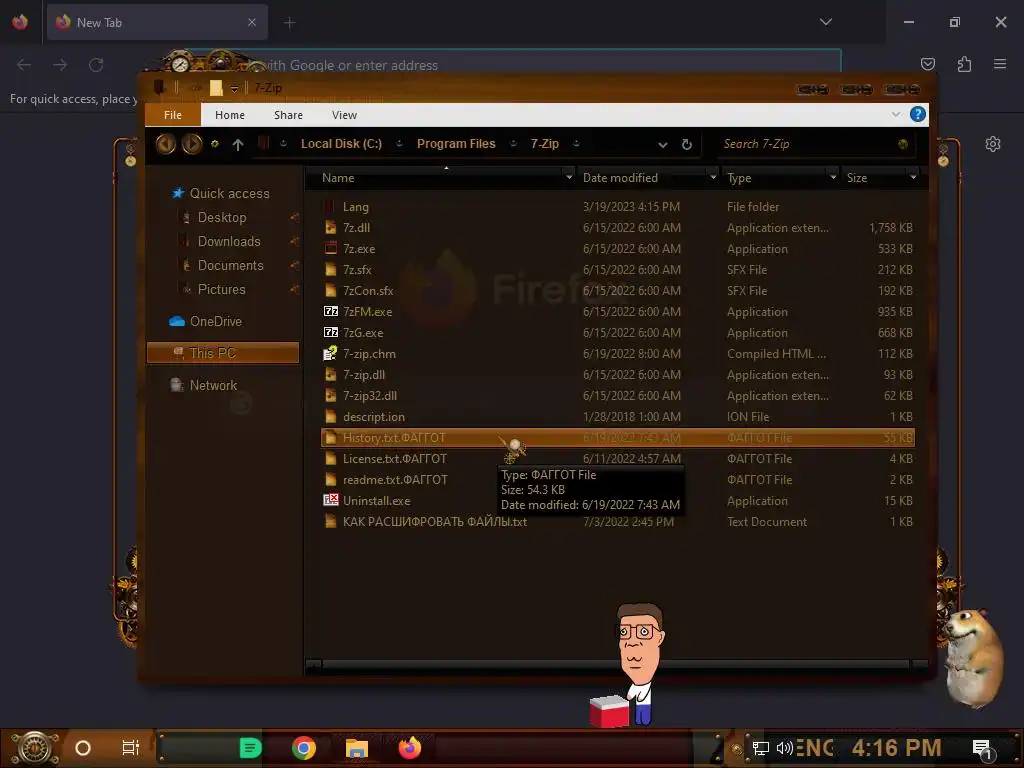Screen dimensions: 1024x768
Task: Select the 7z.exe application icon
Action: tap(331, 249)
